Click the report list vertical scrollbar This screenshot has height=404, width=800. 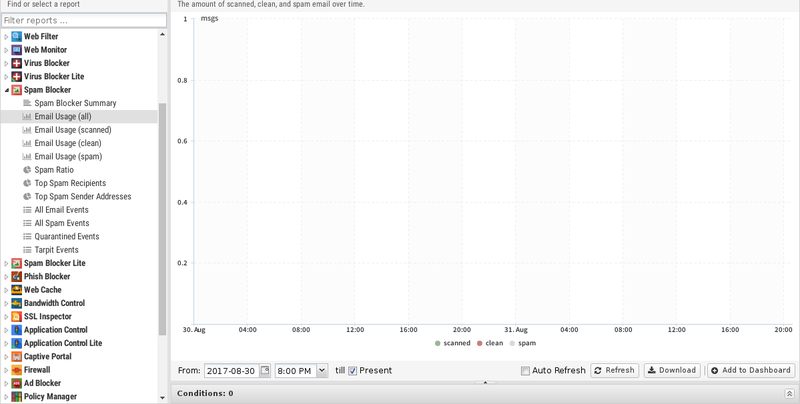(x=162, y=219)
